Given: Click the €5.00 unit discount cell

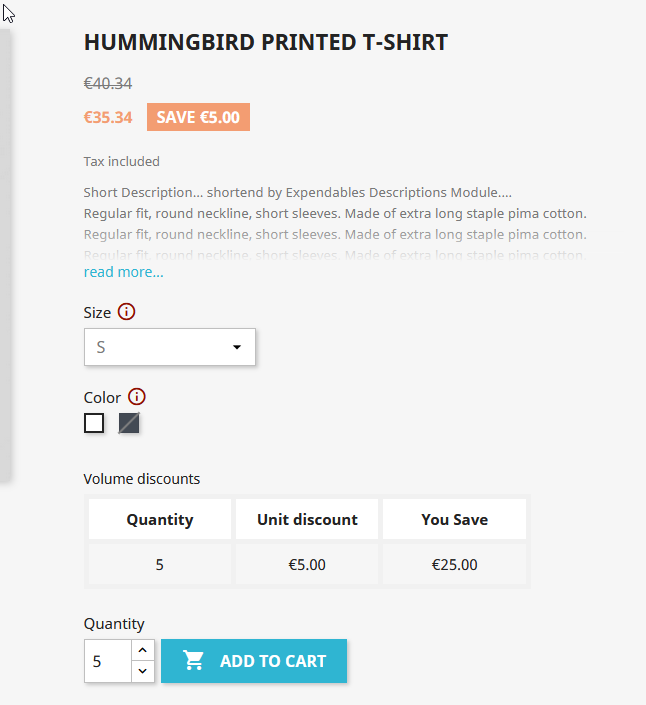Looking at the screenshot, I should [307, 564].
